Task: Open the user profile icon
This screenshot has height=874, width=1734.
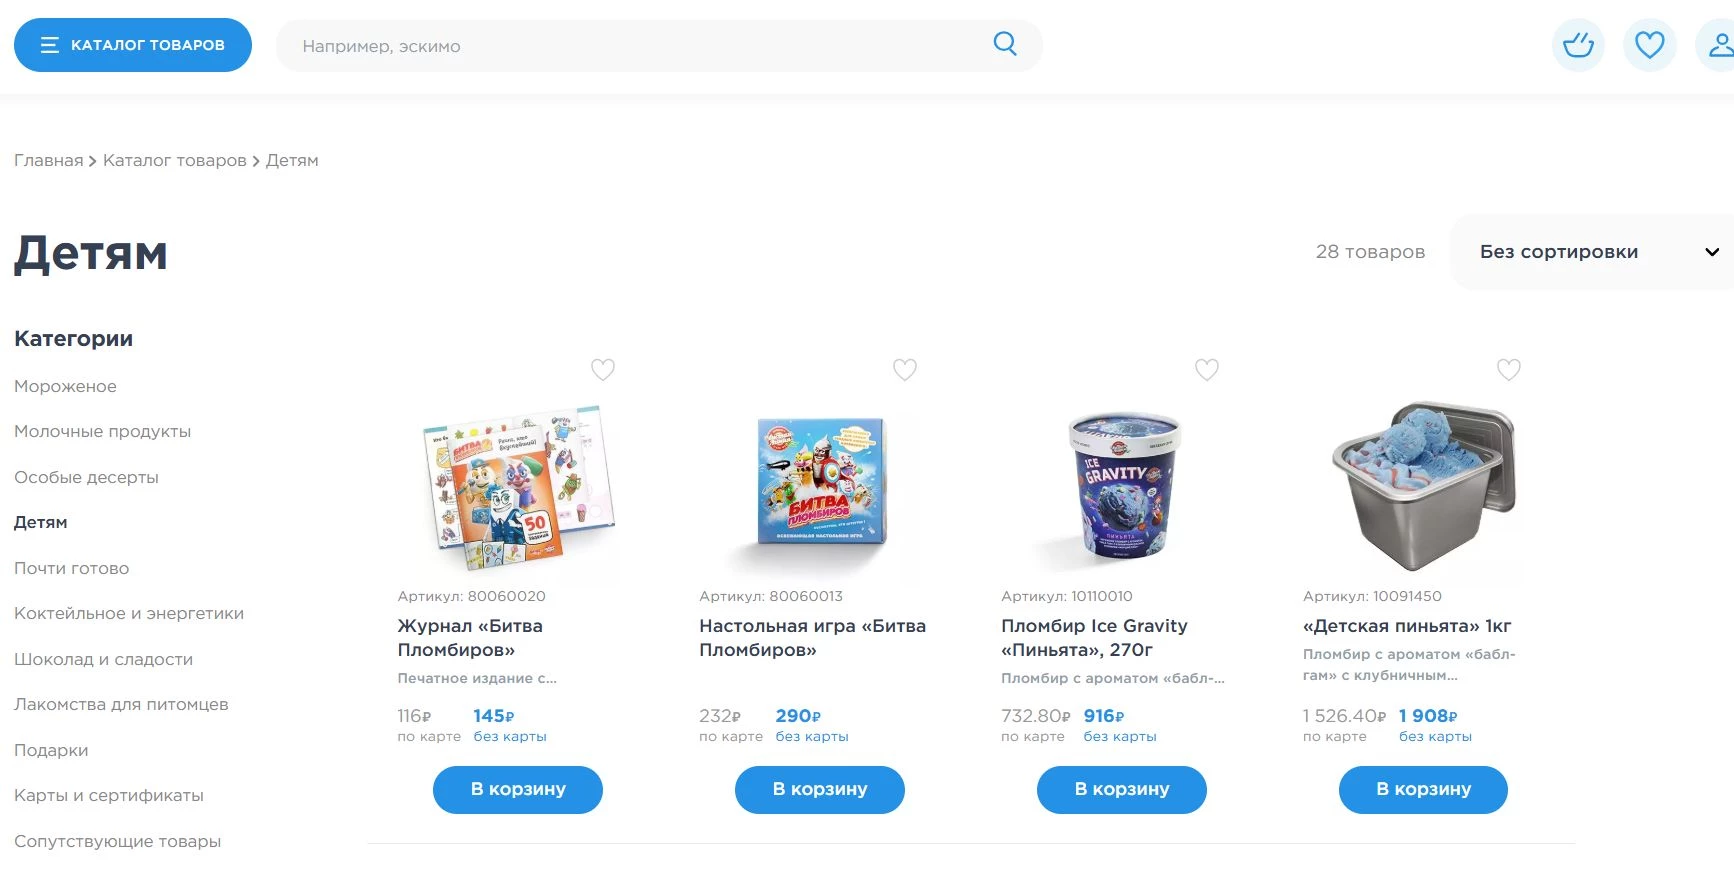Action: pos(1719,45)
